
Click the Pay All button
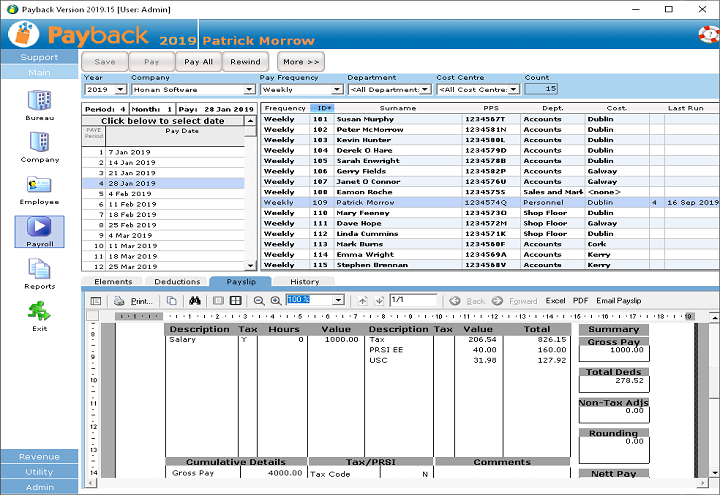point(199,62)
